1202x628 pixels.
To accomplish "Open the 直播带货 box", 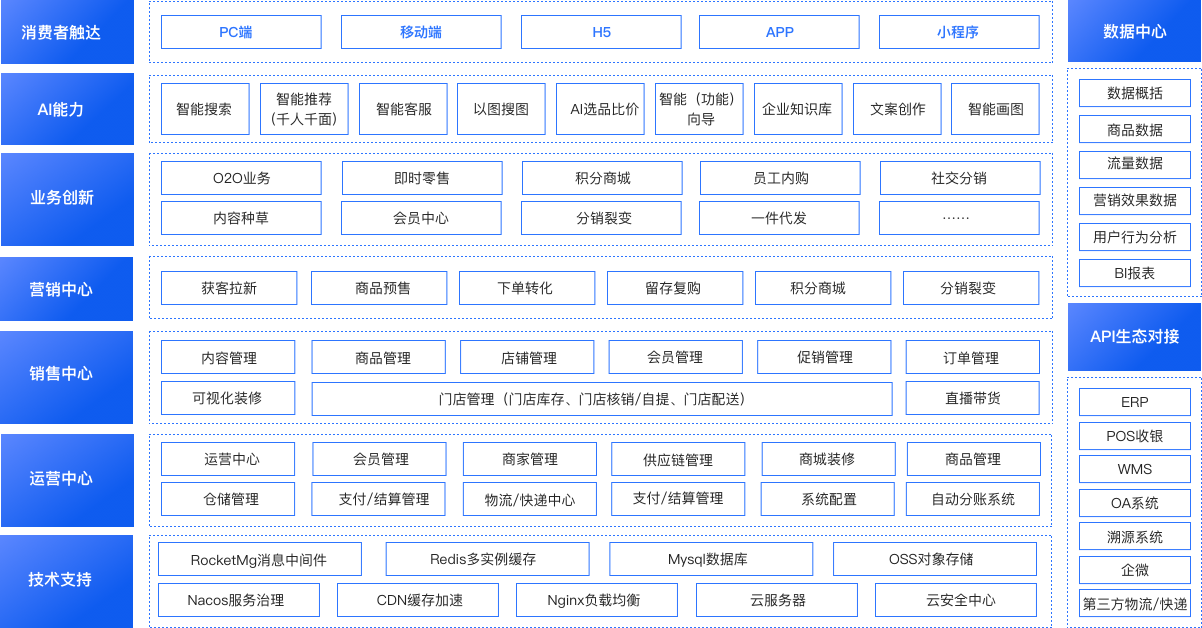I will pos(972,398).
